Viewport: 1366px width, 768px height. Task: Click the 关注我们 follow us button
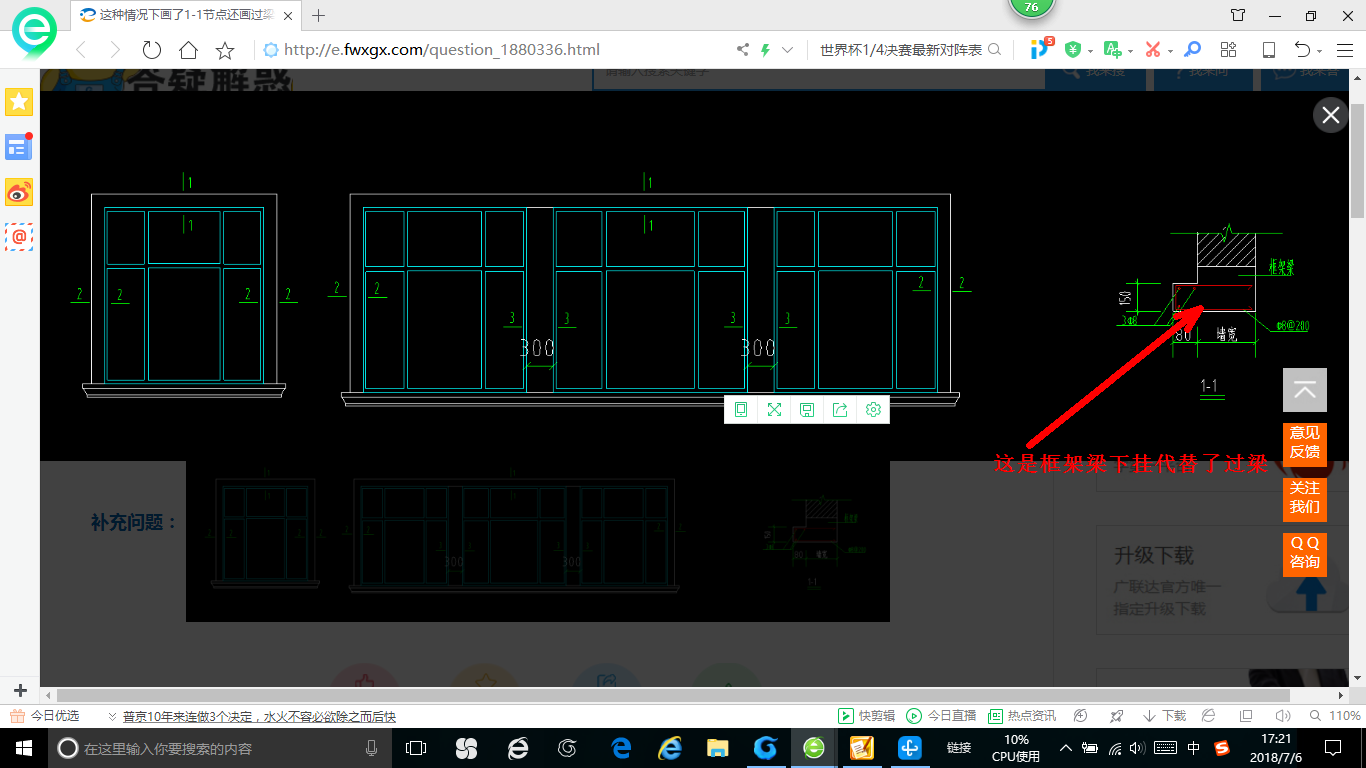coord(1305,498)
